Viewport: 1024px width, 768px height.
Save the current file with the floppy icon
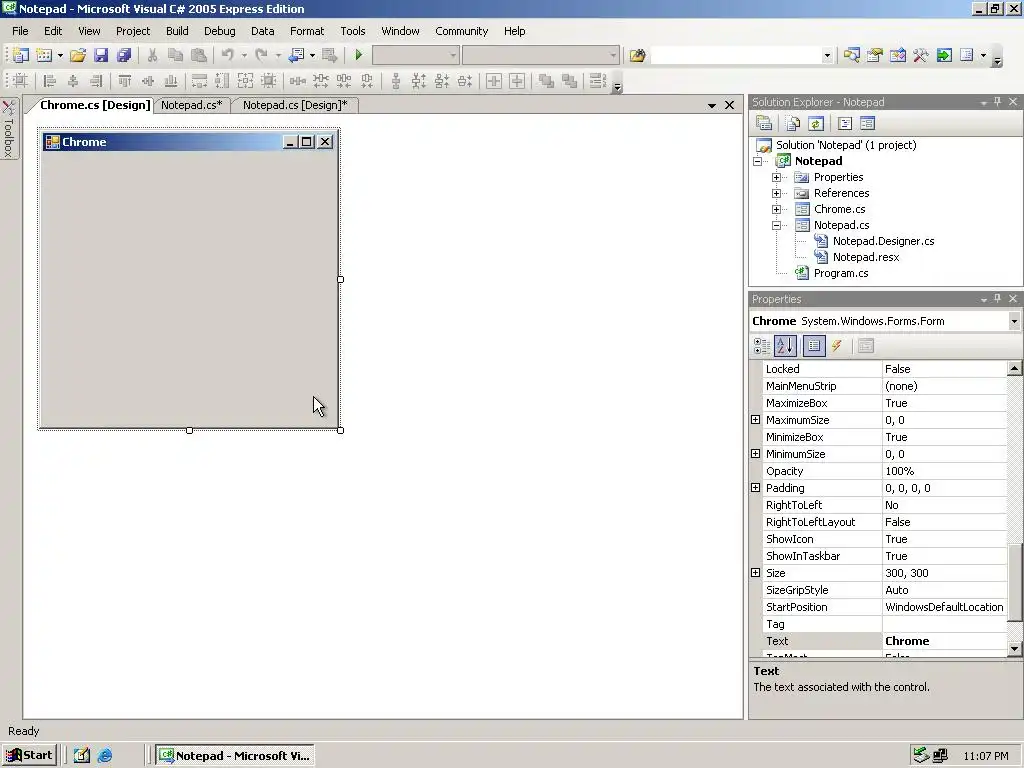[101, 56]
